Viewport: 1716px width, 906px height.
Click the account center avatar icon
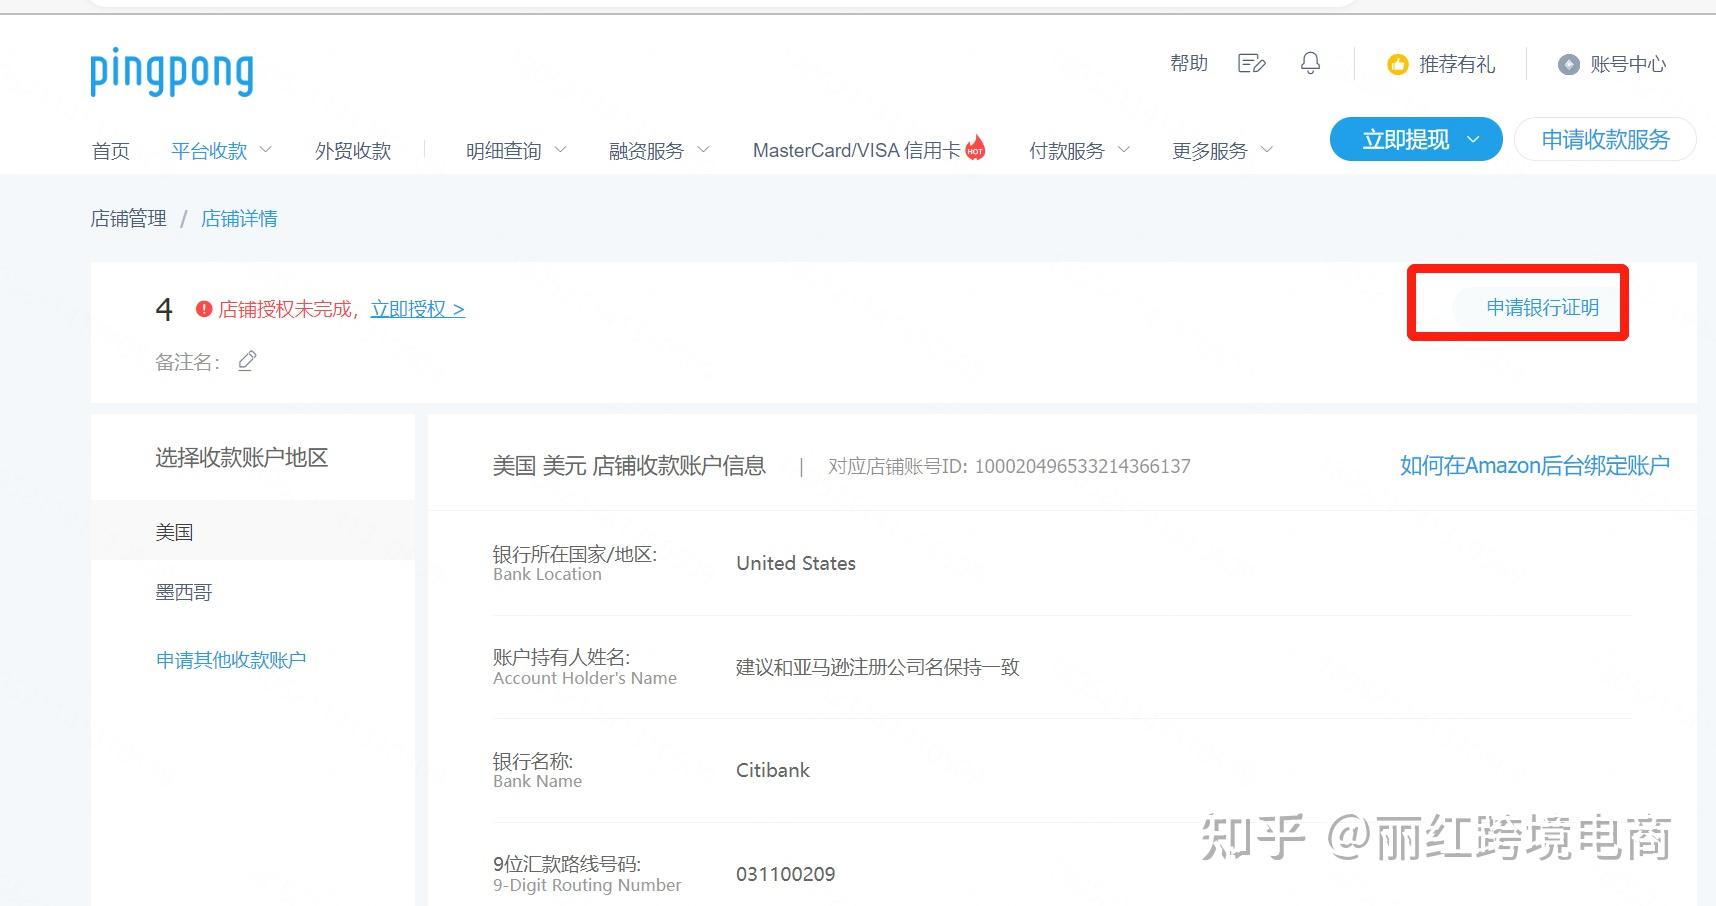click(1569, 65)
